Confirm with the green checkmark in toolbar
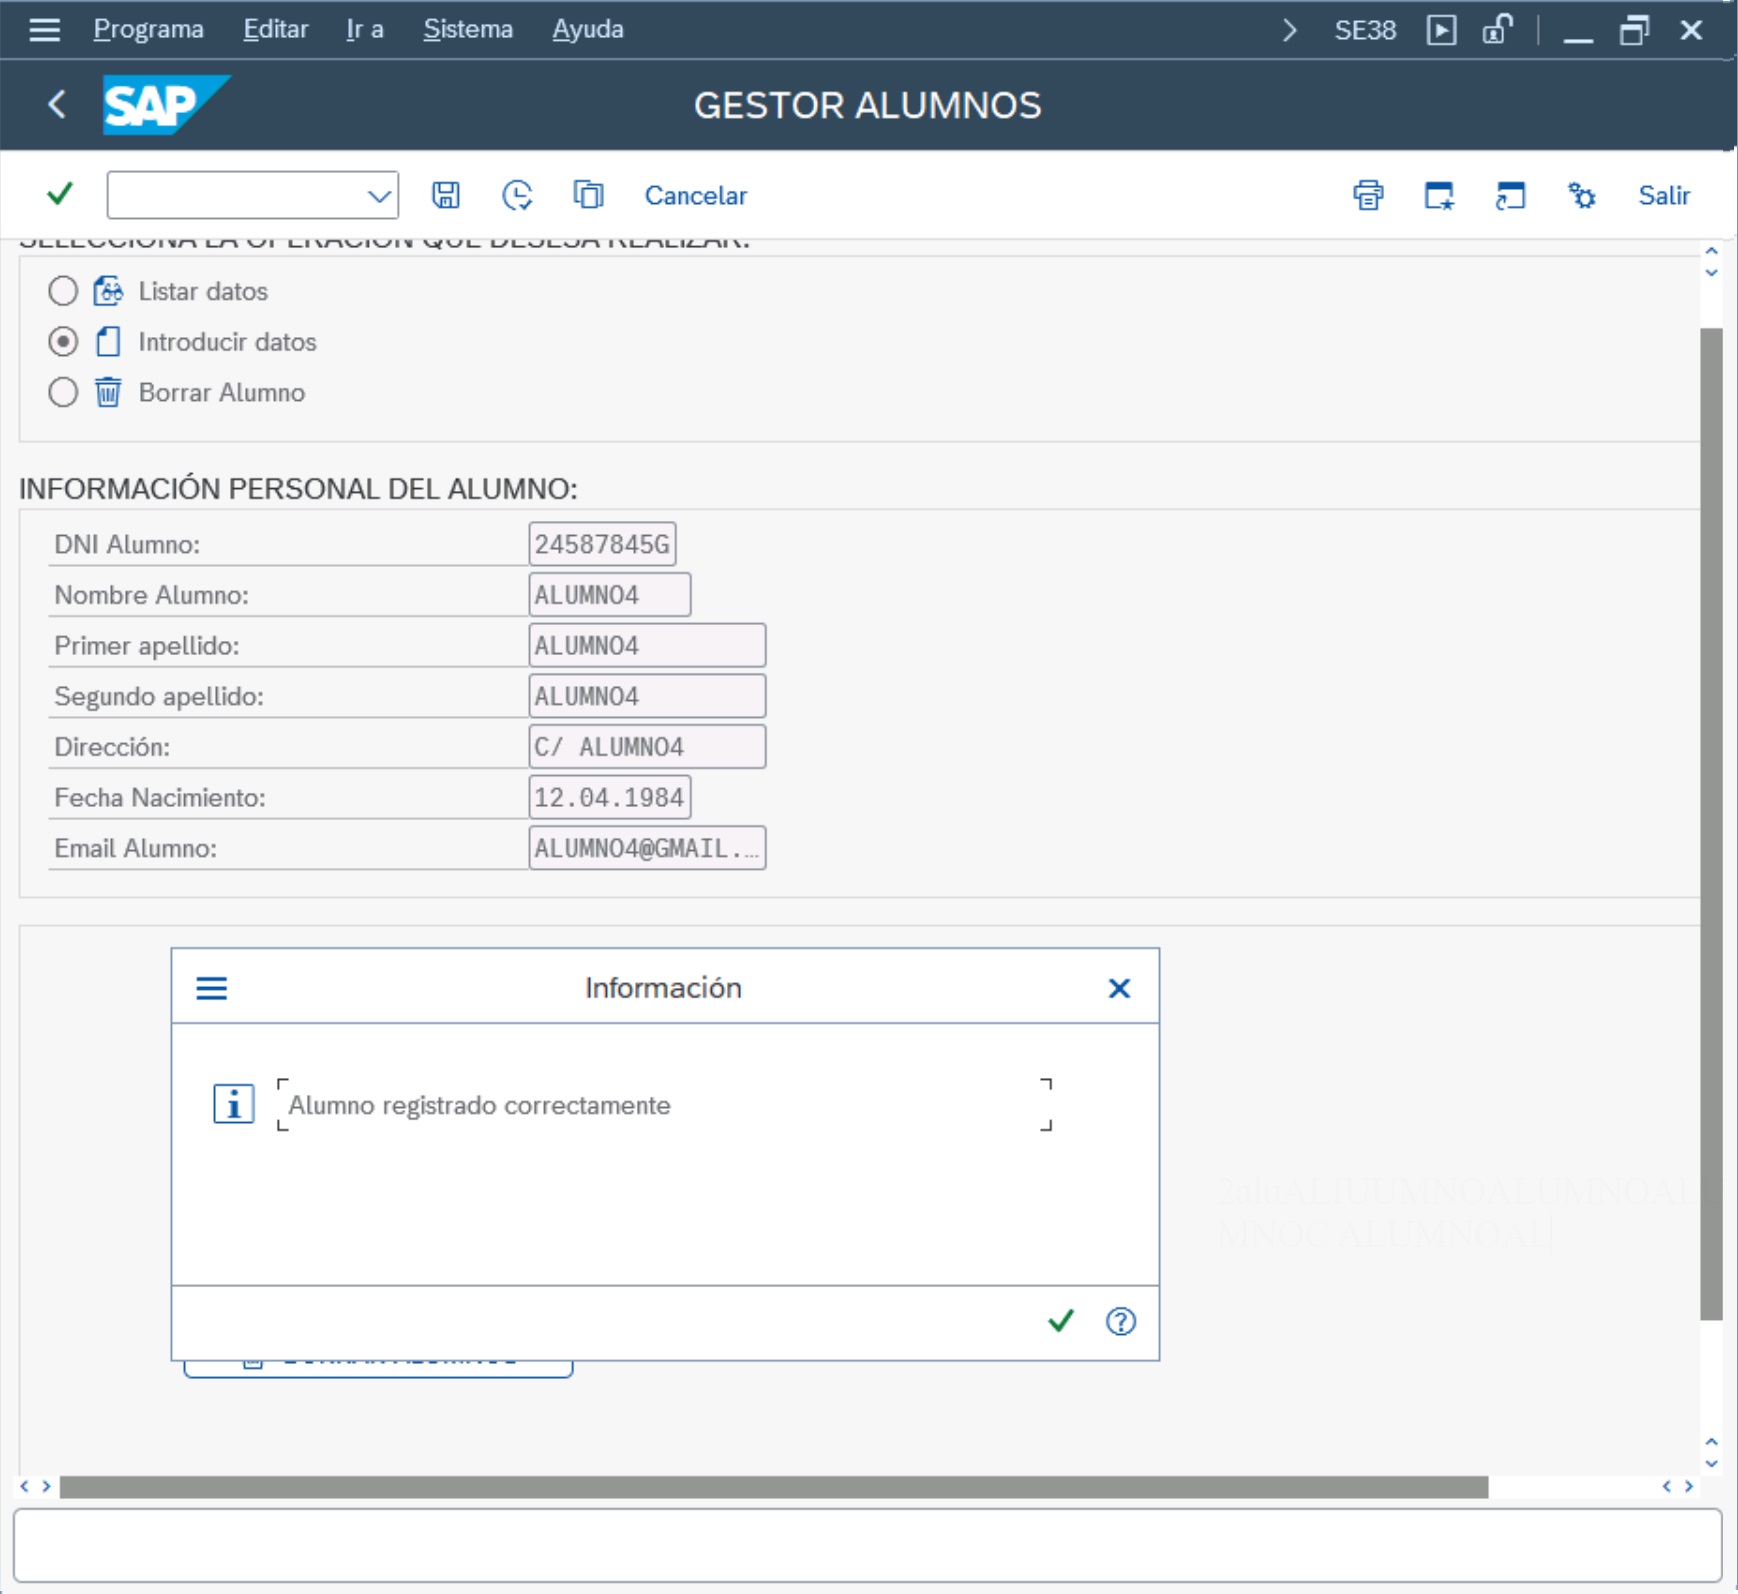The height and width of the screenshot is (1594, 1738). pyautogui.click(x=60, y=194)
